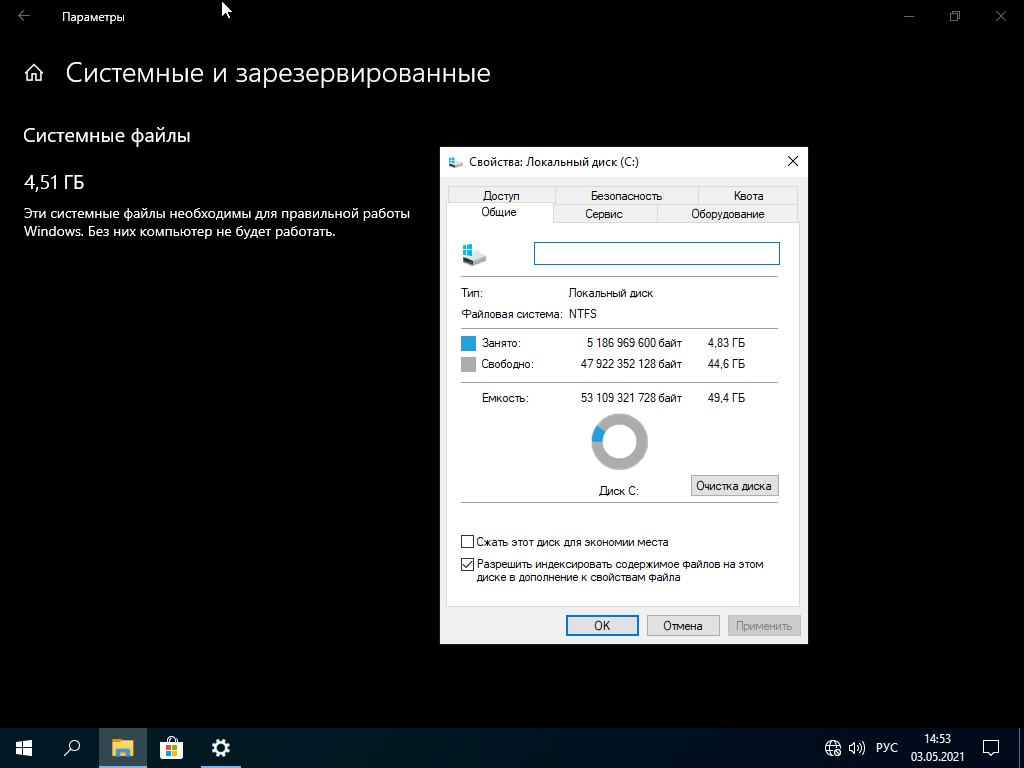Close the Параметры window
The image size is (1024, 768).
(1000, 16)
